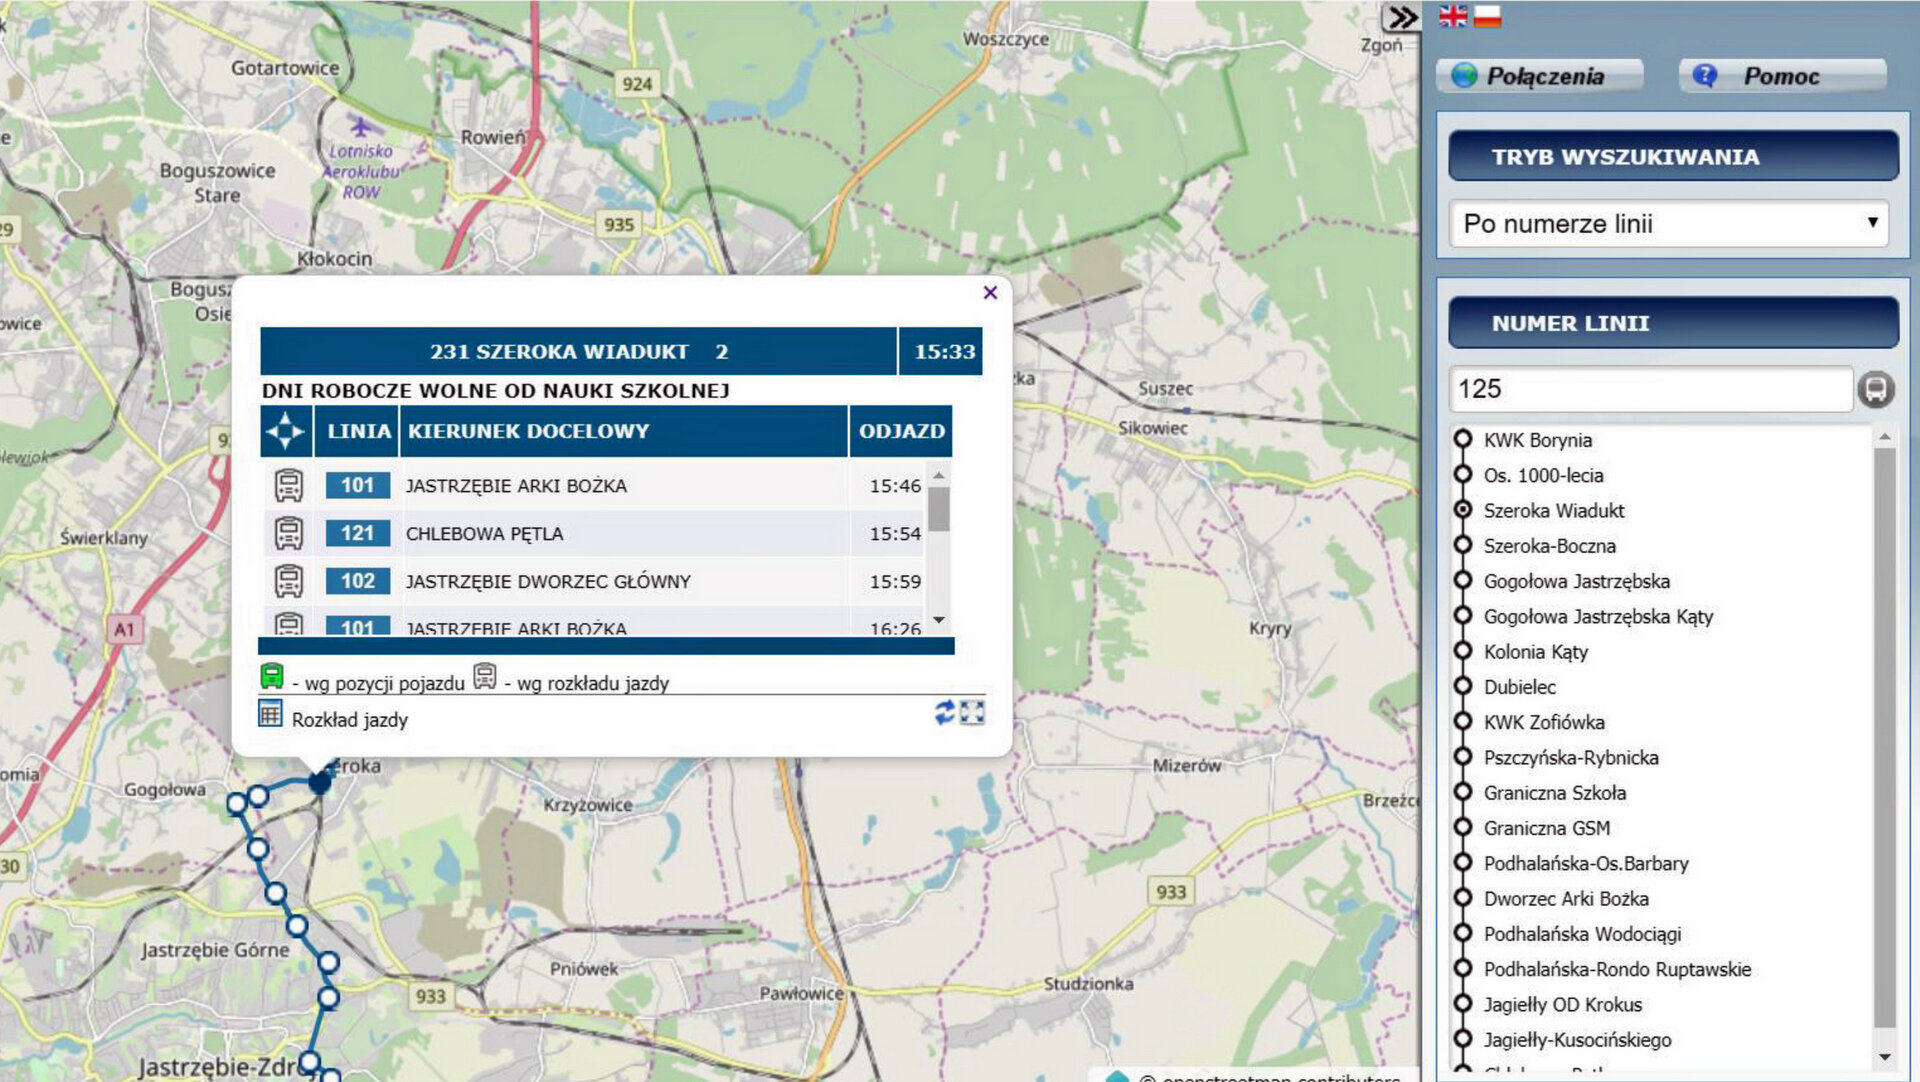Select the Dubielec stop marker
The image size is (1920, 1082).
[1463, 686]
